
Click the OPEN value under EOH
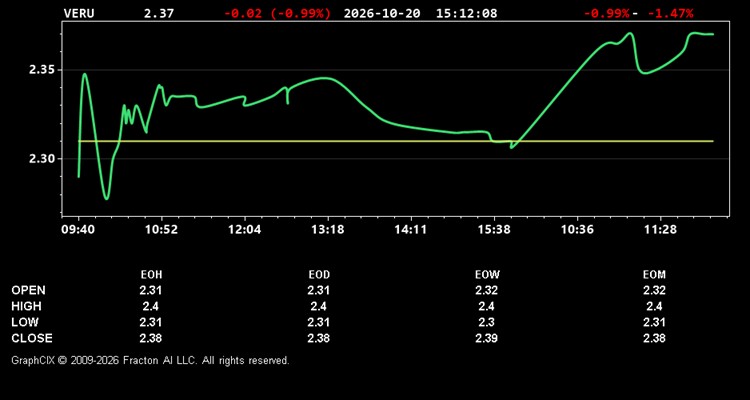tap(151, 290)
